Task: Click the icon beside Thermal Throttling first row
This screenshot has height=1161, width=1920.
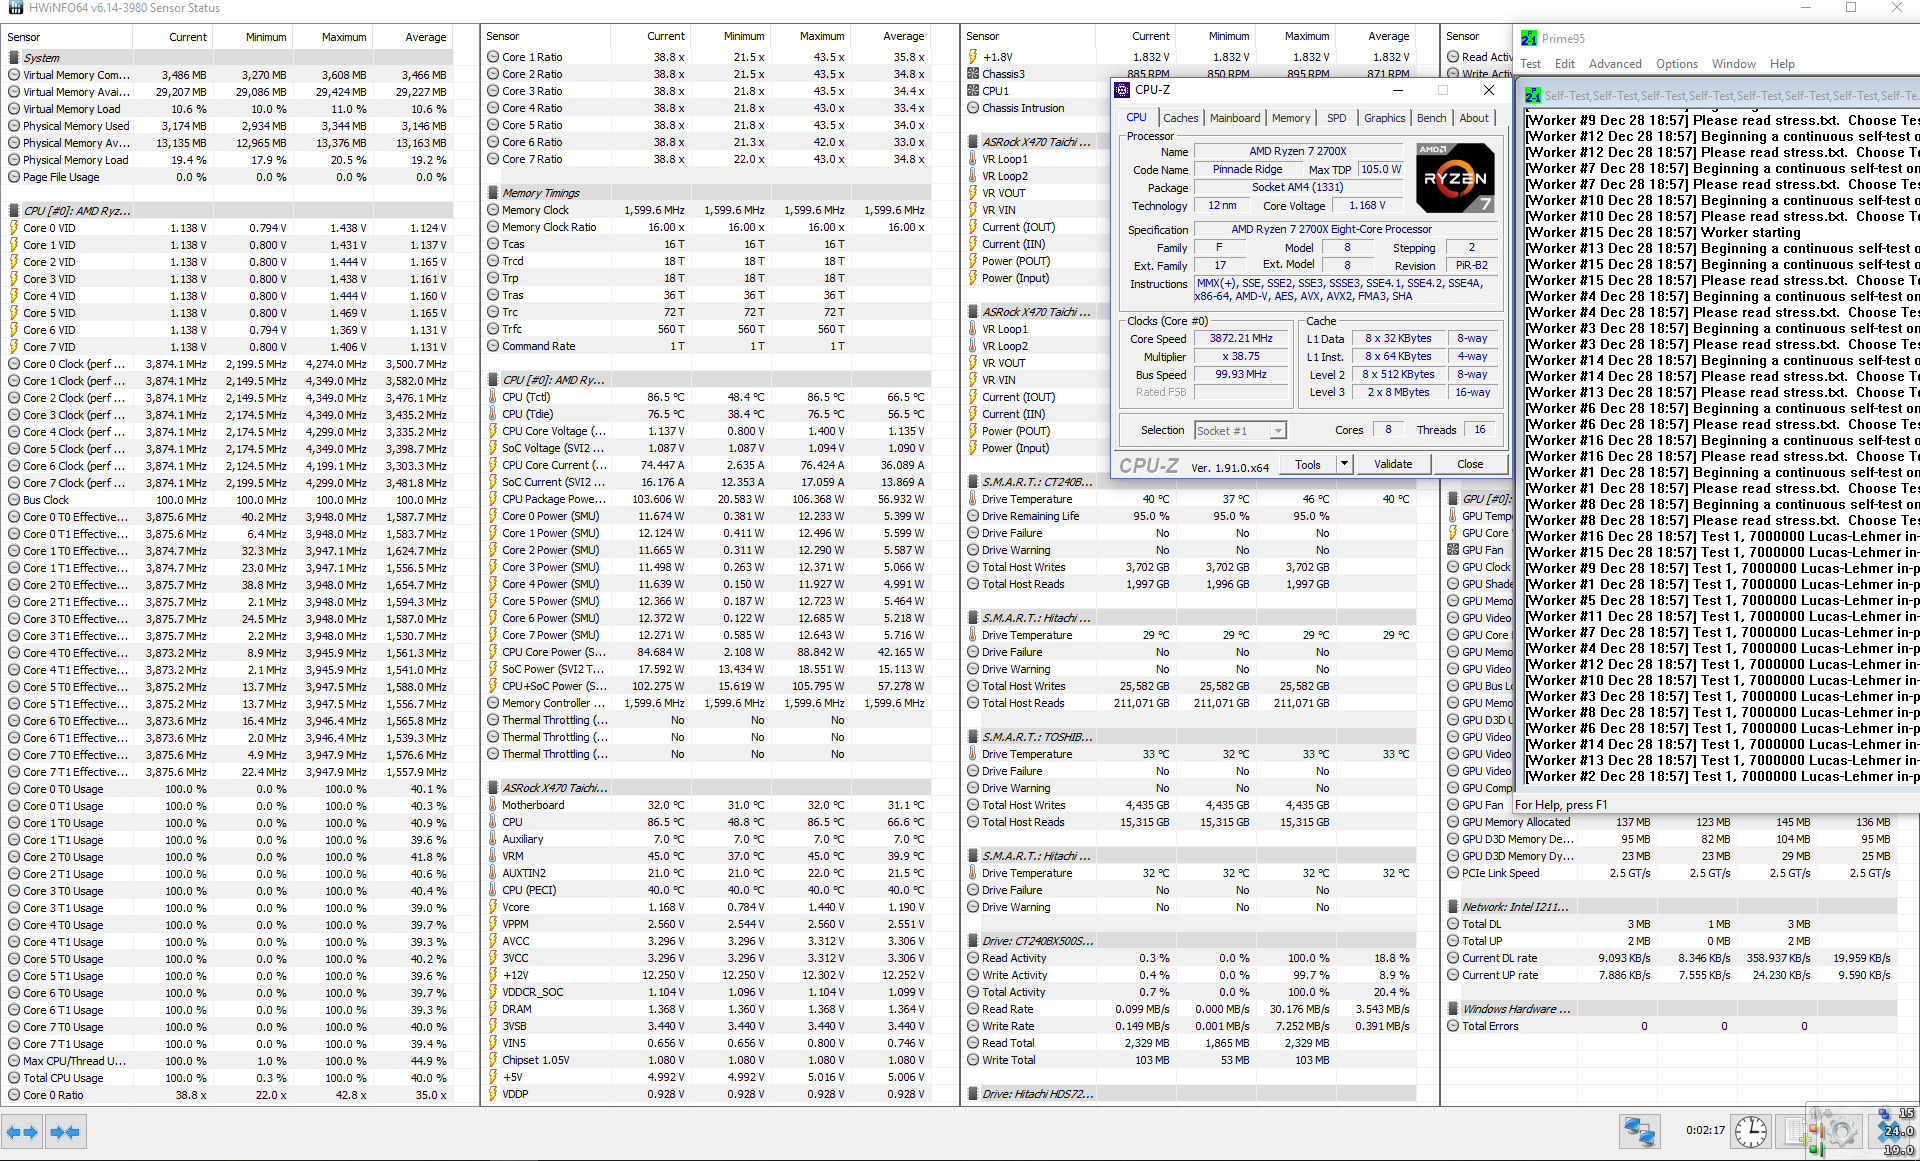Action: tap(493, 720)
